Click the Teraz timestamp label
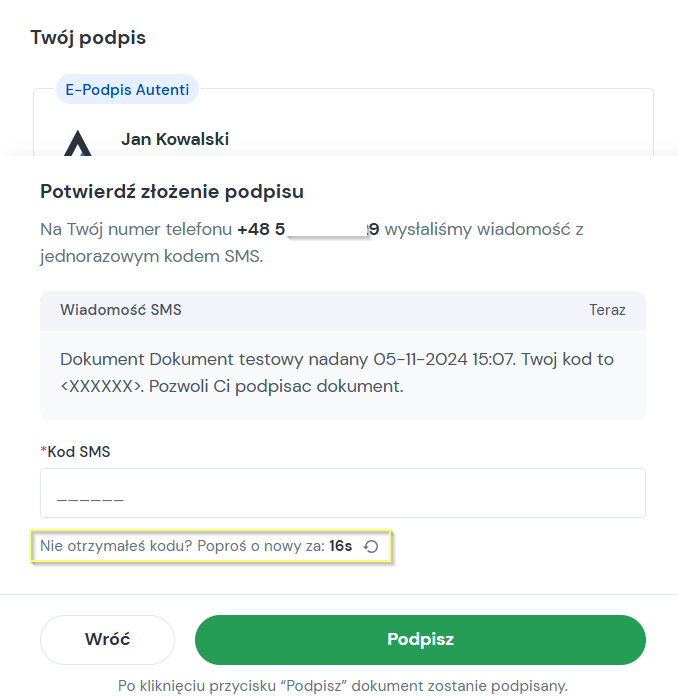Screen dimensions: 678x696 click(x=607, y=310)
